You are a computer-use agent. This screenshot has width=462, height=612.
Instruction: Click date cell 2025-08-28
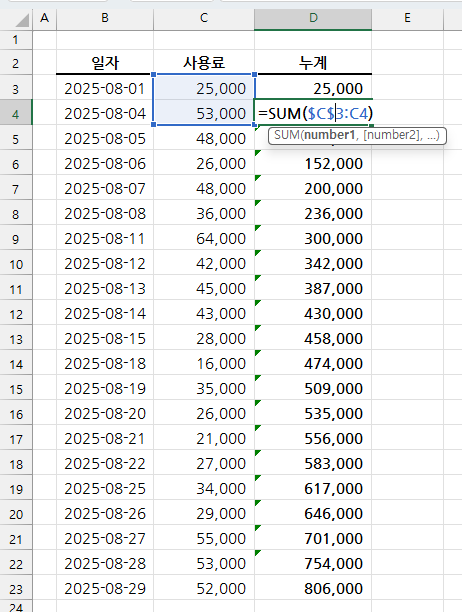coord(105,563)
